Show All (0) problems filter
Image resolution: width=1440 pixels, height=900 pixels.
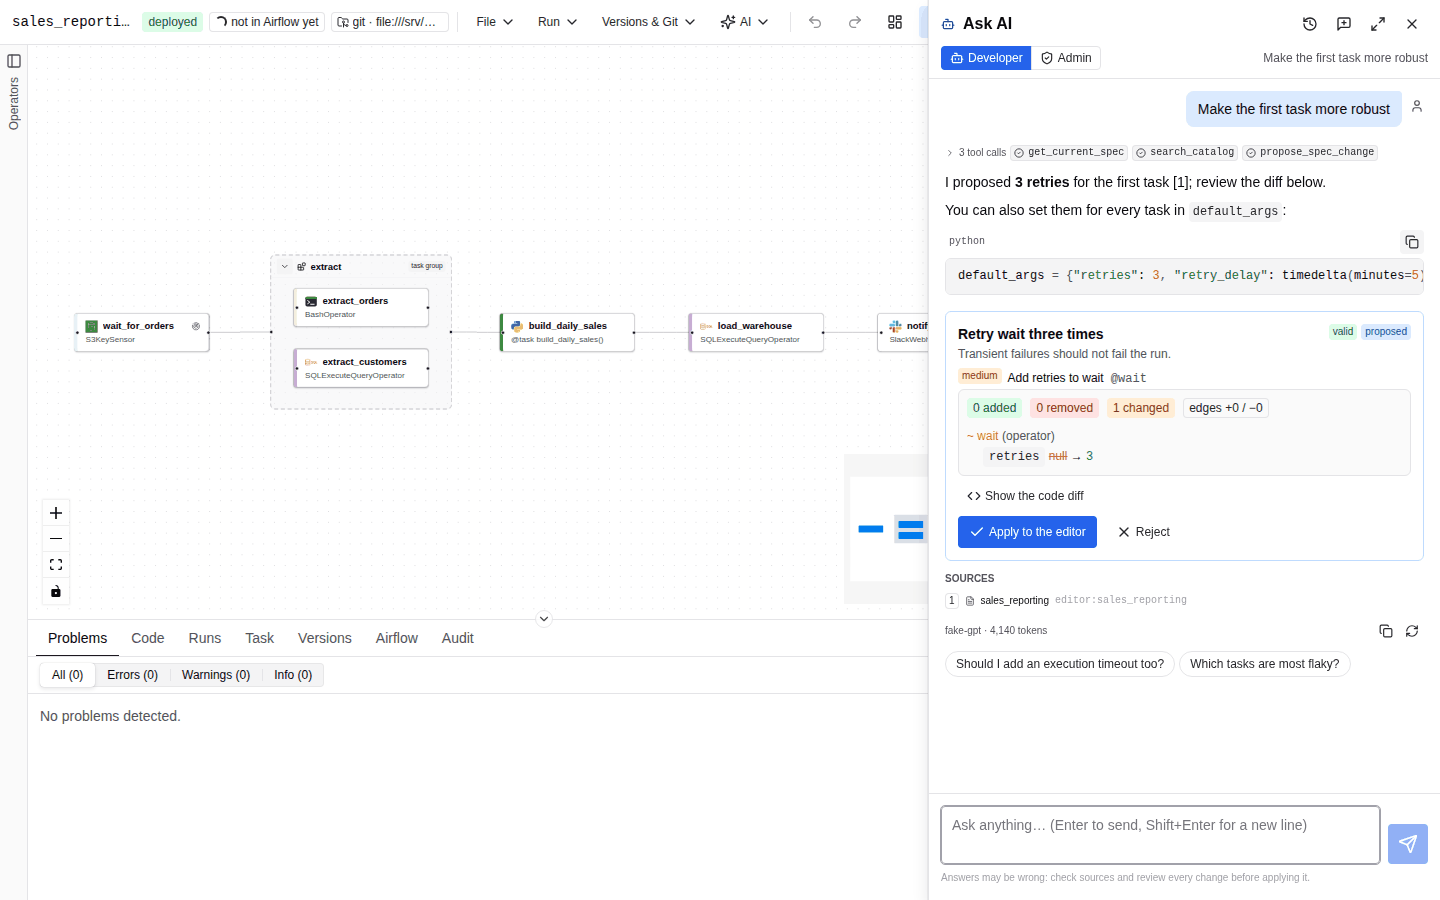pos(68,675)
